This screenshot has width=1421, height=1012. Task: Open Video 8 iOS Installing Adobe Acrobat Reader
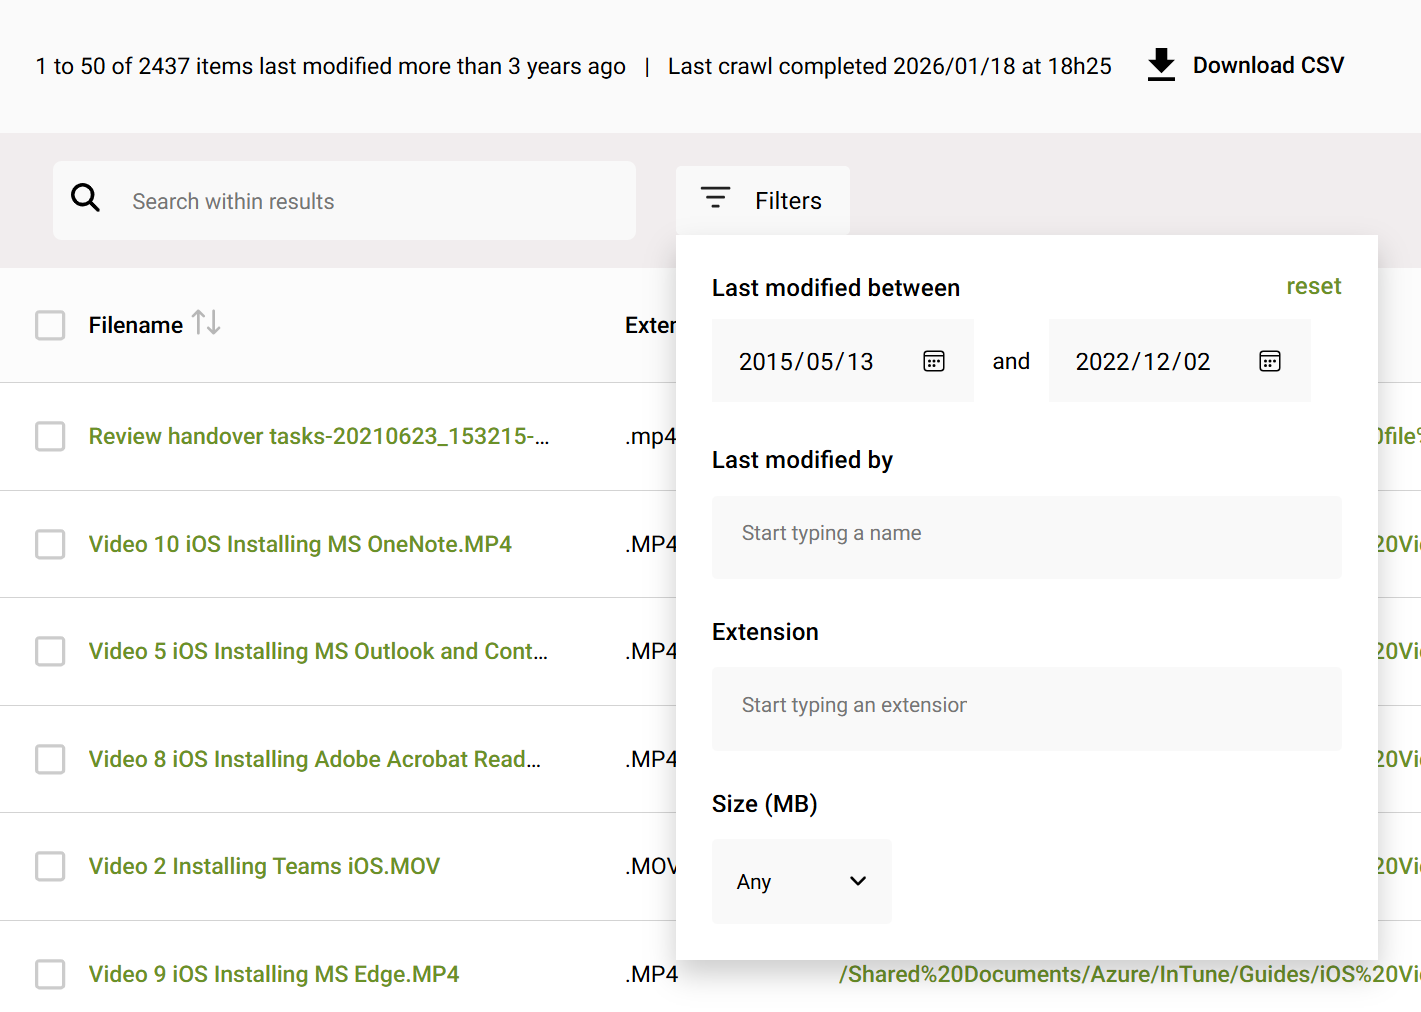coord(314,759)
